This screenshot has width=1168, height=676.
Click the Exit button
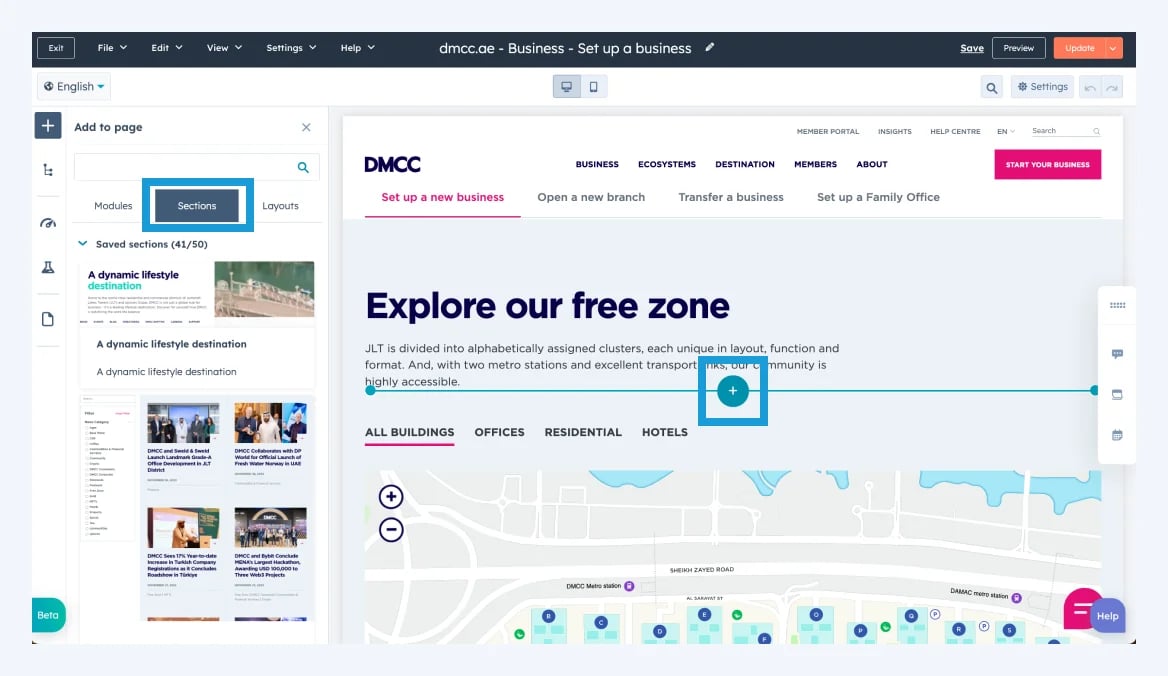tap(56, 48)
